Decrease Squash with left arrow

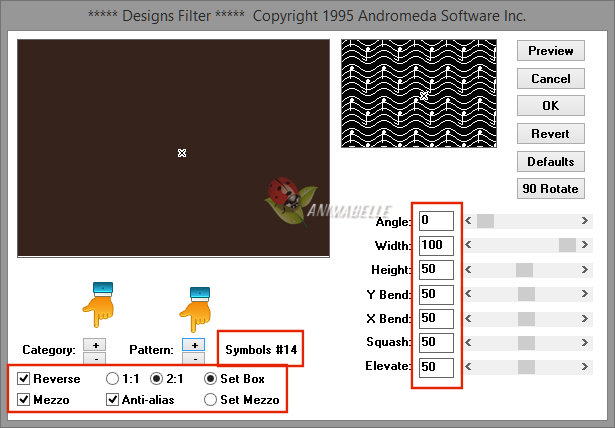(468, 342)
